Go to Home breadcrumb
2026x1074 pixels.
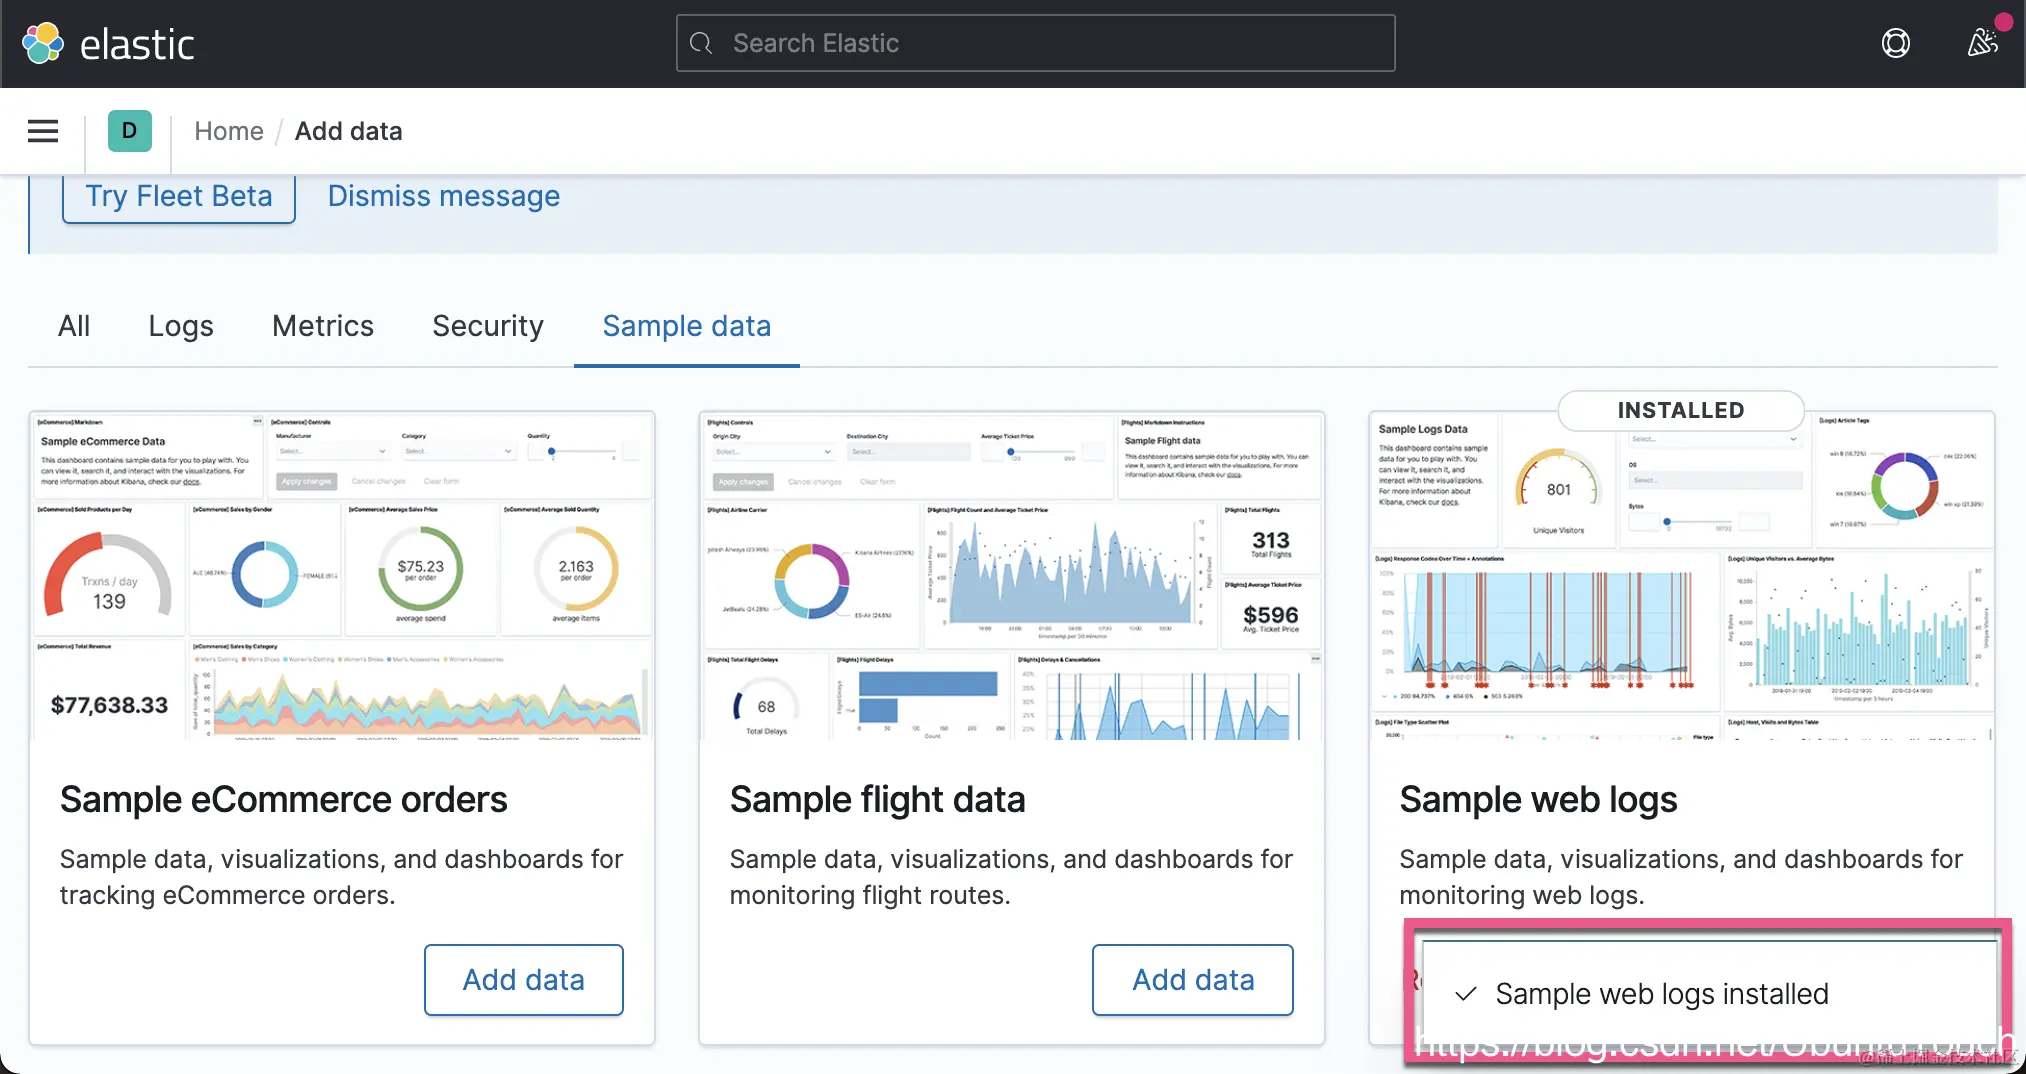pos(229,131)
